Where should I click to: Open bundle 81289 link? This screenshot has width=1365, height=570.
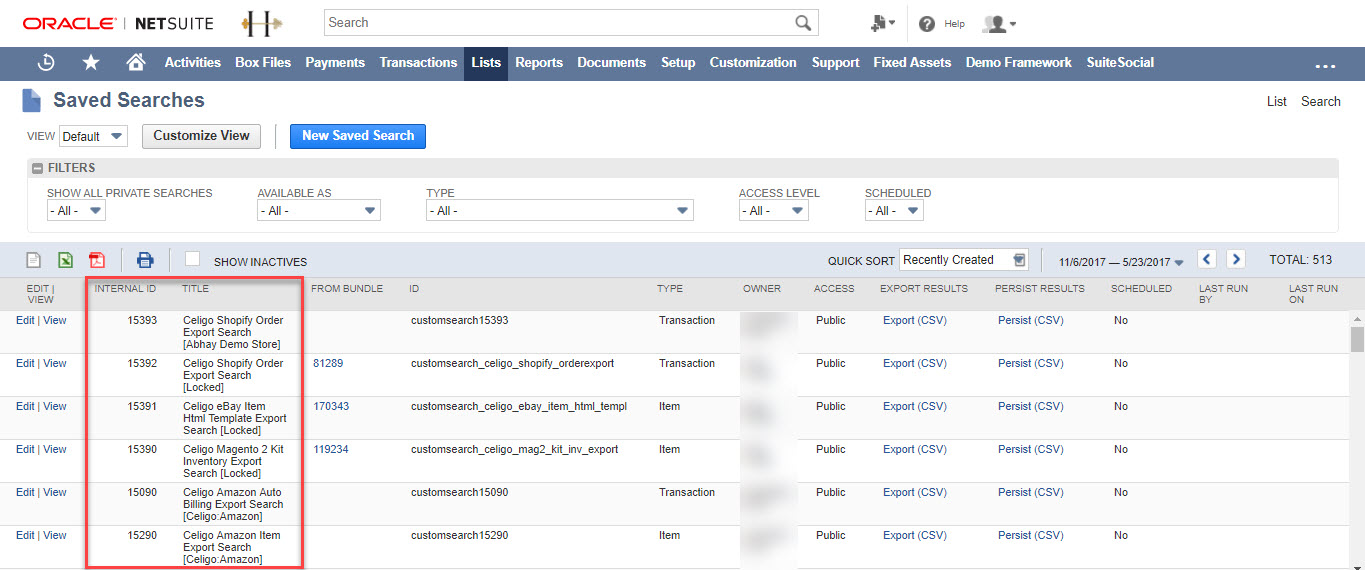(x=330, y=364)
